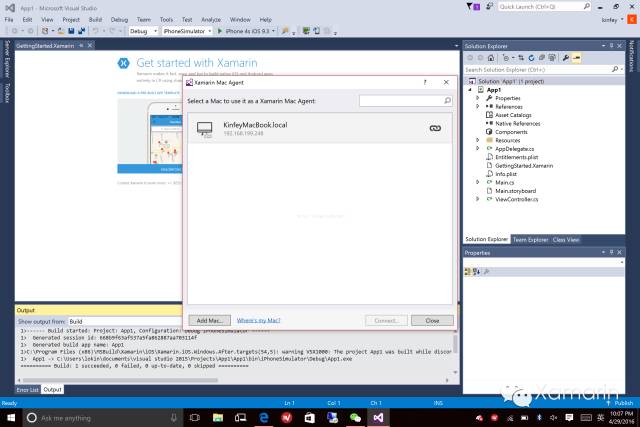Image resolution: width=640 pixels, height=427 pixels.
Task: Refresh the Solution Explorer tree
Action: click(531, 58)
